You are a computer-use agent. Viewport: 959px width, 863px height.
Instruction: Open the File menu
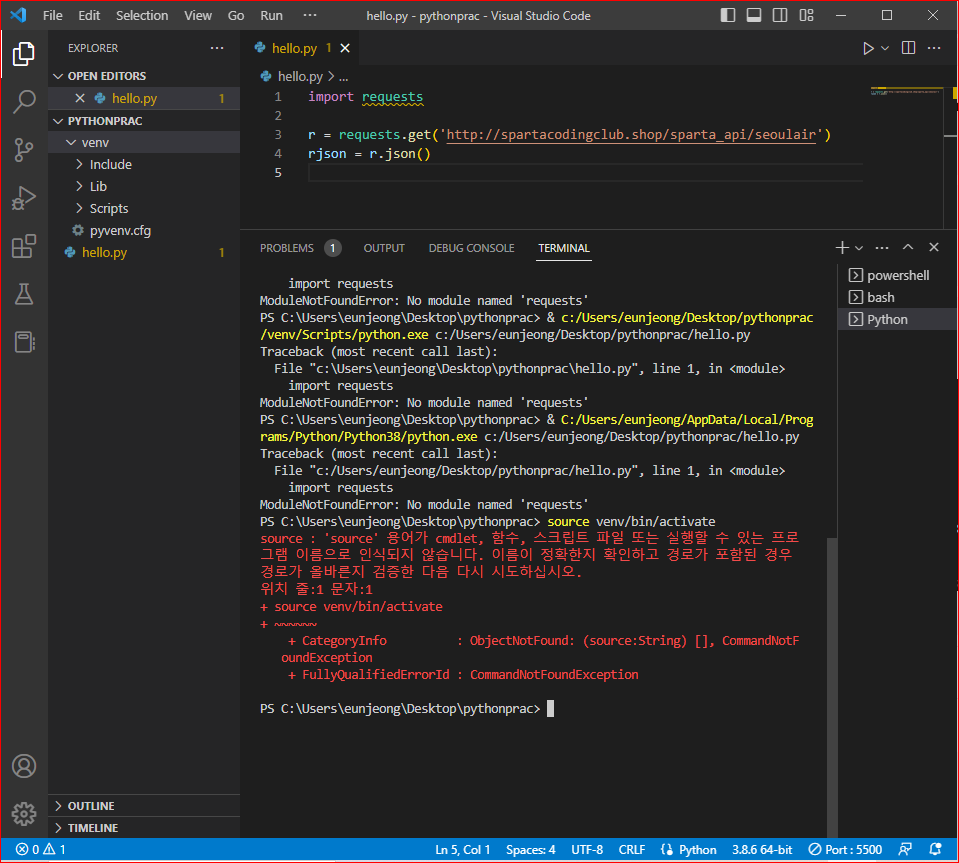point(53,16)
